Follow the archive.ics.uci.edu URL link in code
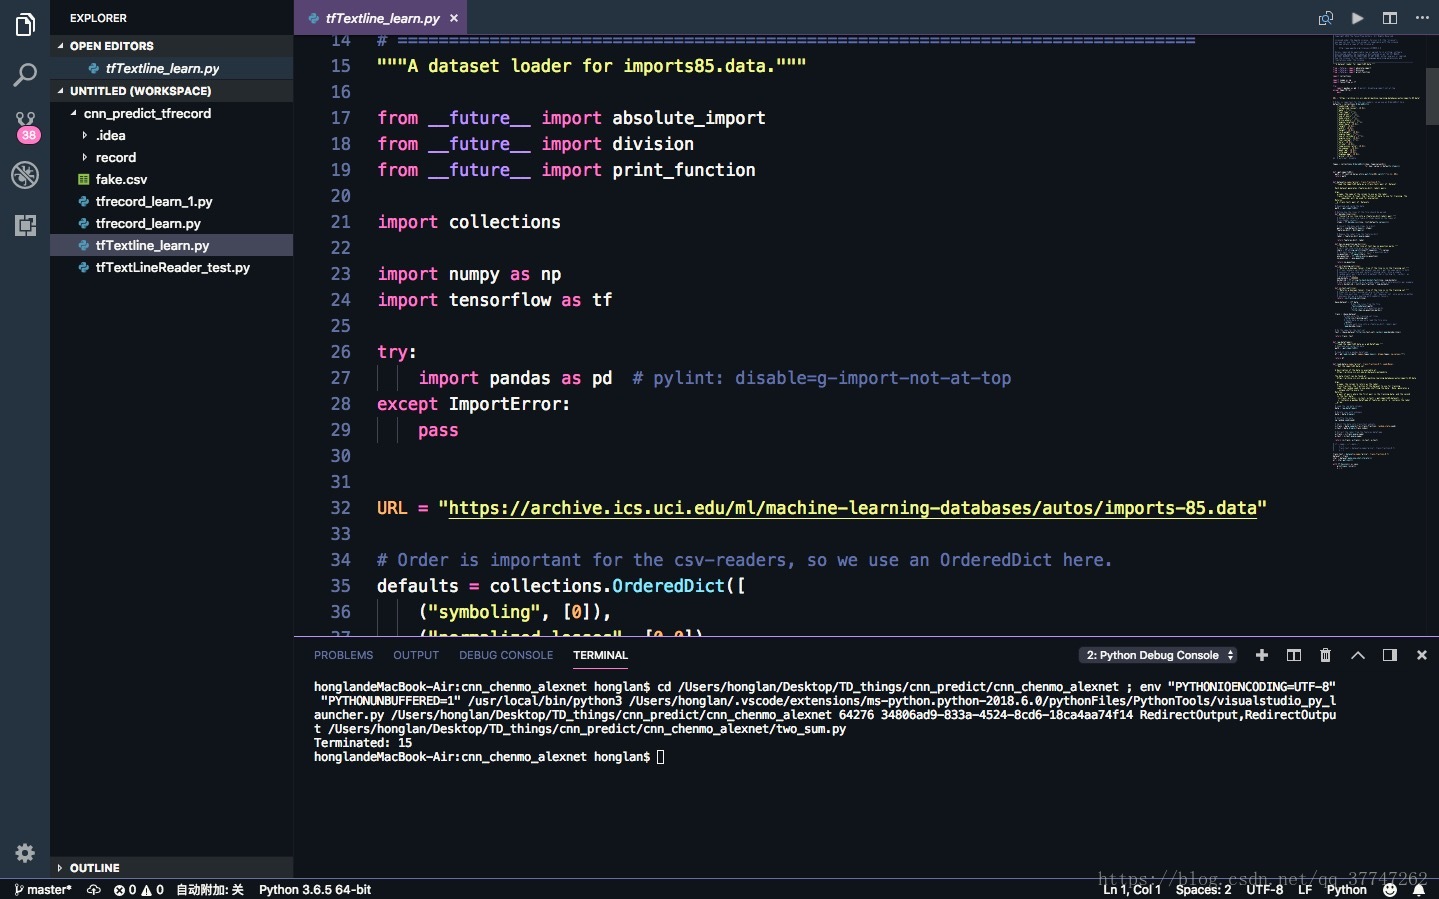Image resolution: width=1439 pixels, height=899 pixels. (x=852, y=508)
